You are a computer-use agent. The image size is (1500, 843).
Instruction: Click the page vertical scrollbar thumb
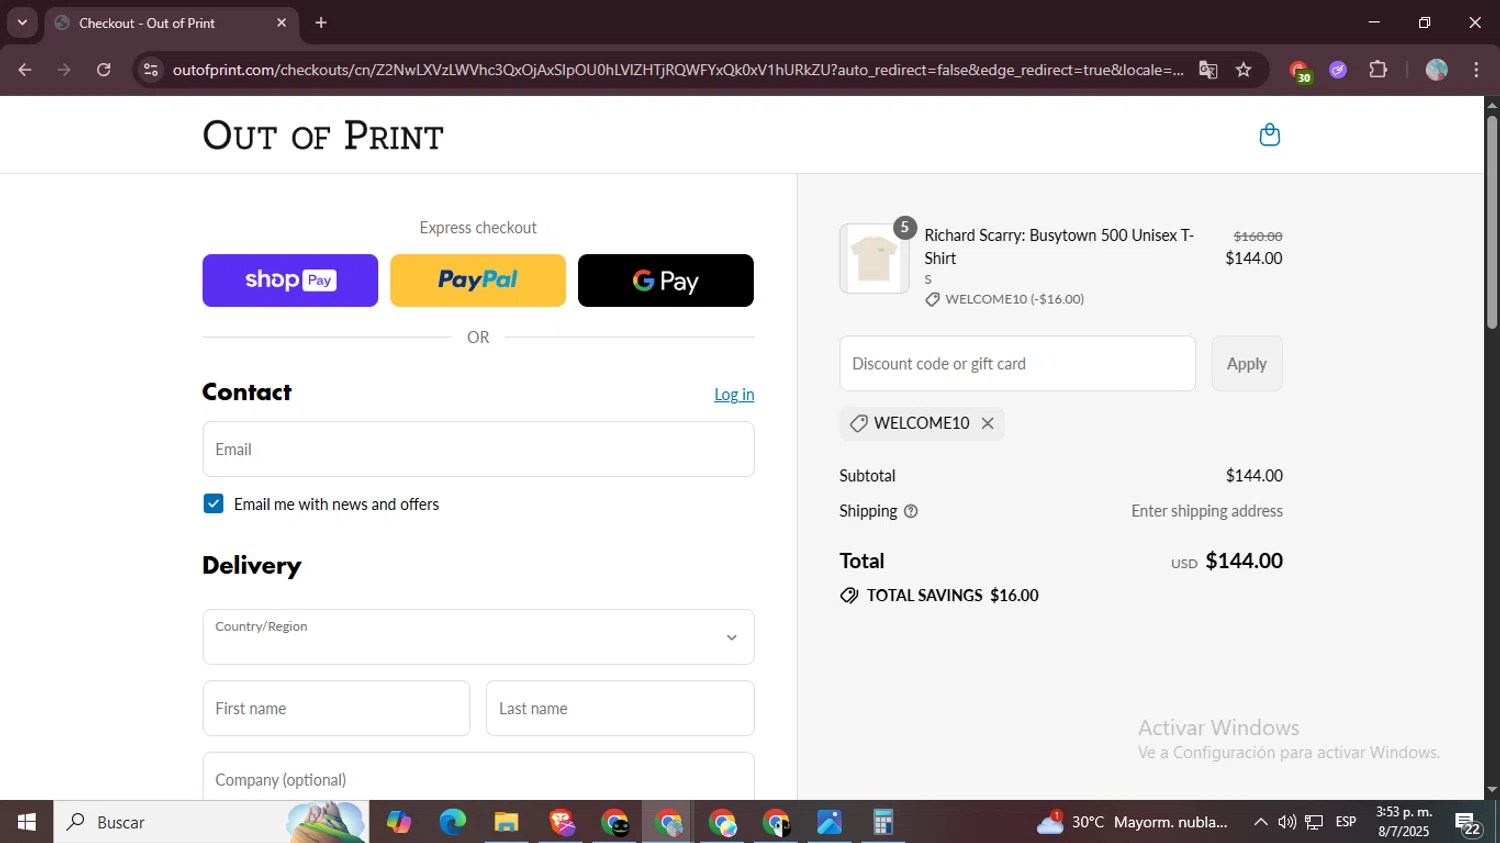1491,222
